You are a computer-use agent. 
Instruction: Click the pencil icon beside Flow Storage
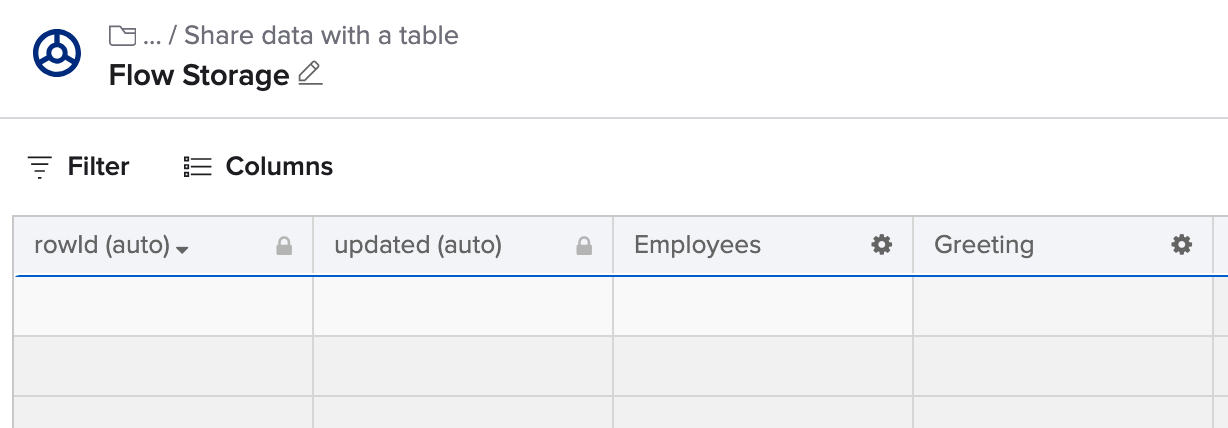click(x=310, y=74)
